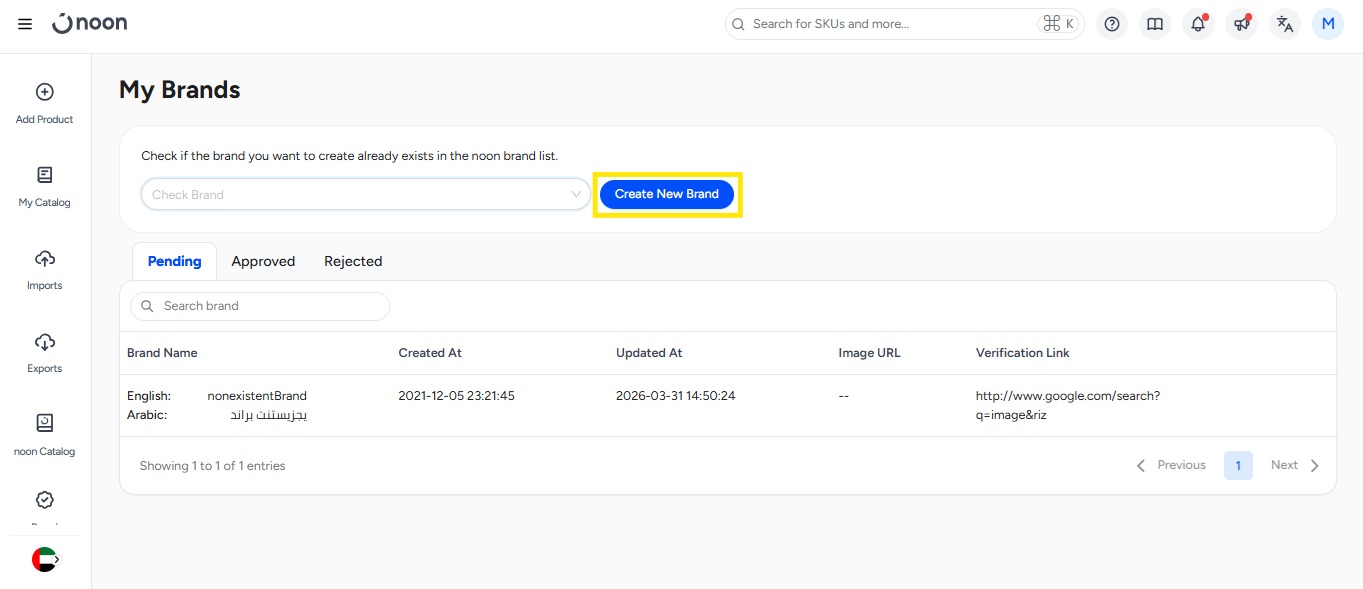Click the language translate icon
Viewport: 1363px width, 589px height.
1285,24
